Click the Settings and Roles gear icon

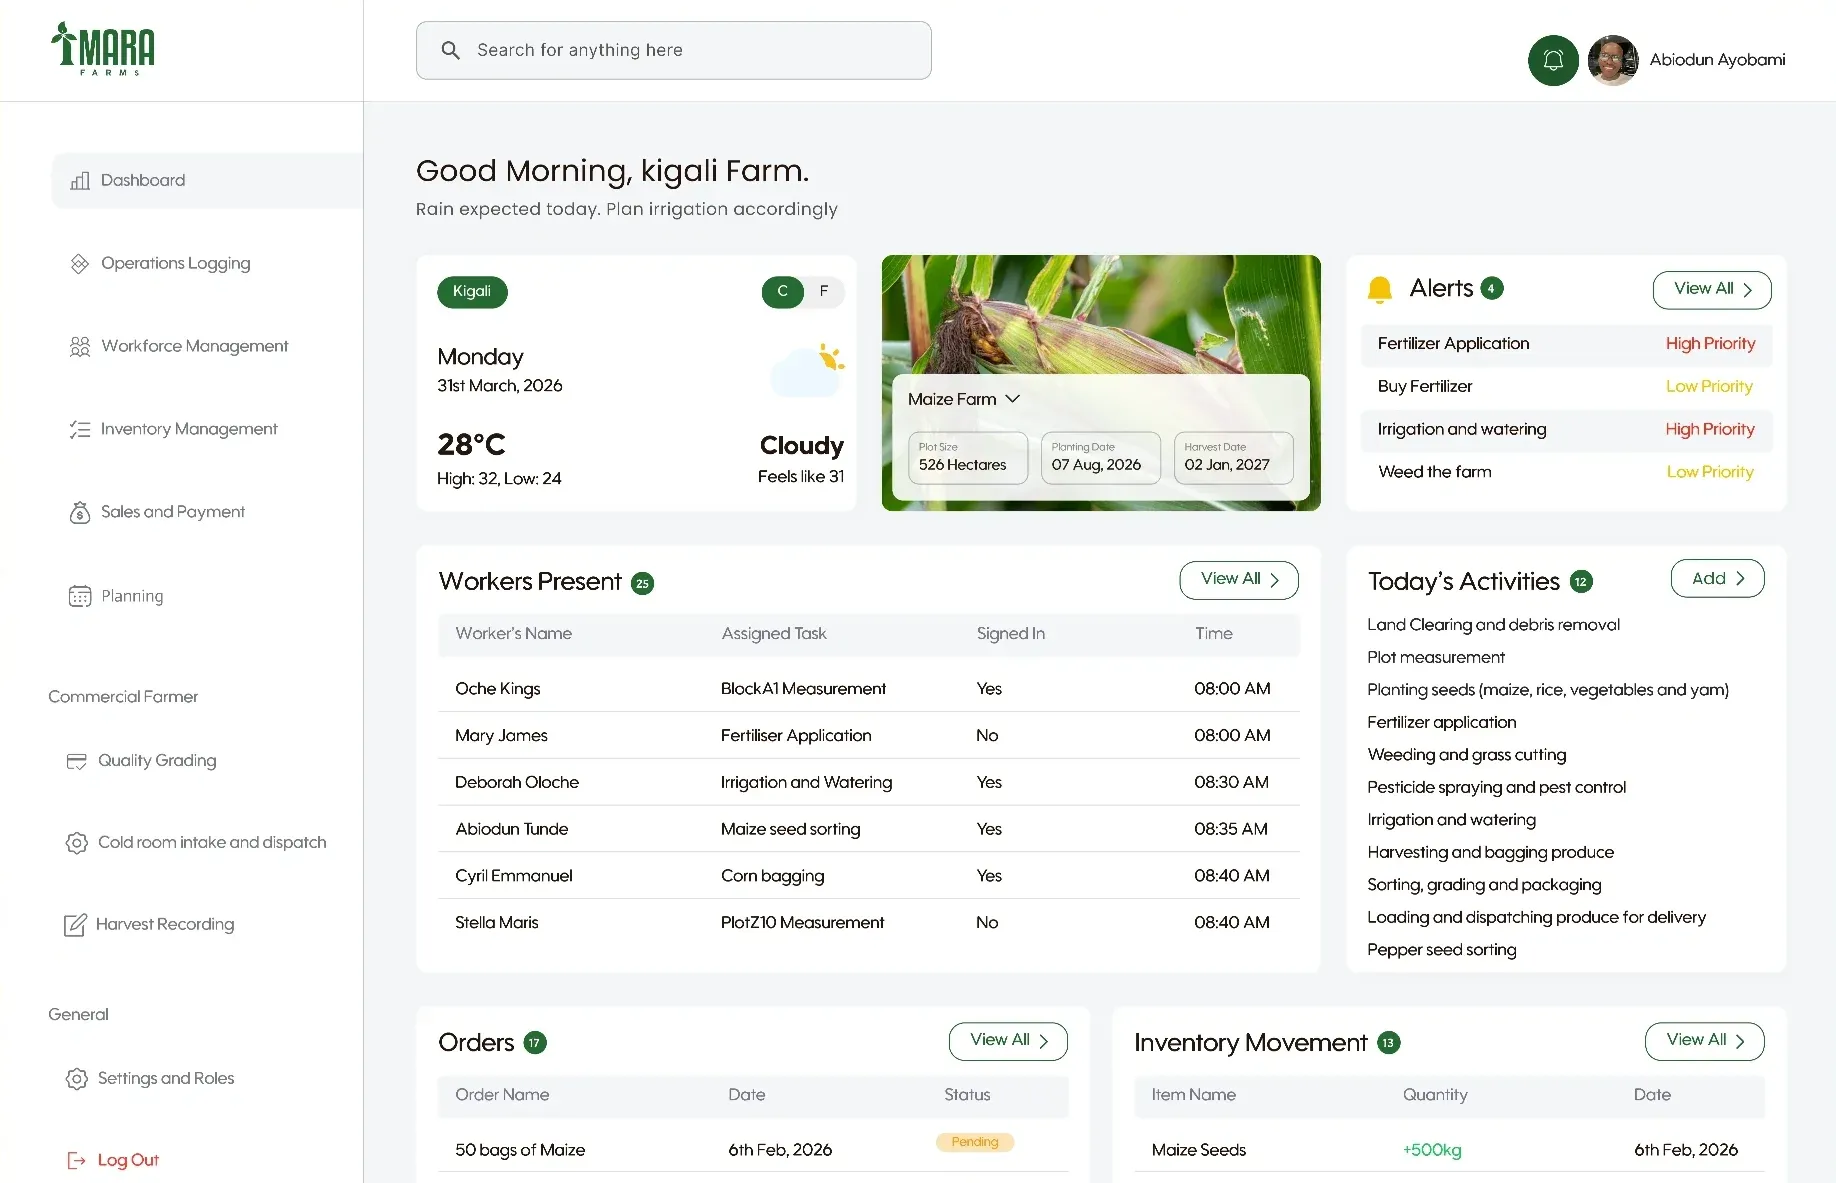coord(77,1079)
